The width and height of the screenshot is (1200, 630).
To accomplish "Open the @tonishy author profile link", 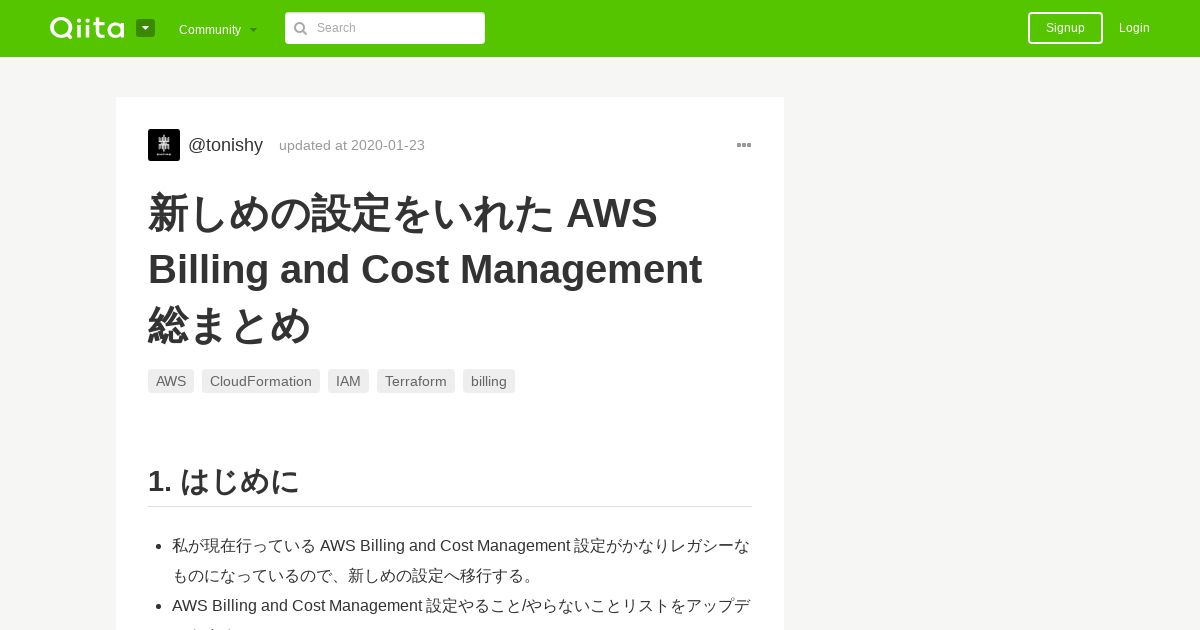I will click(x=225, y=145).
